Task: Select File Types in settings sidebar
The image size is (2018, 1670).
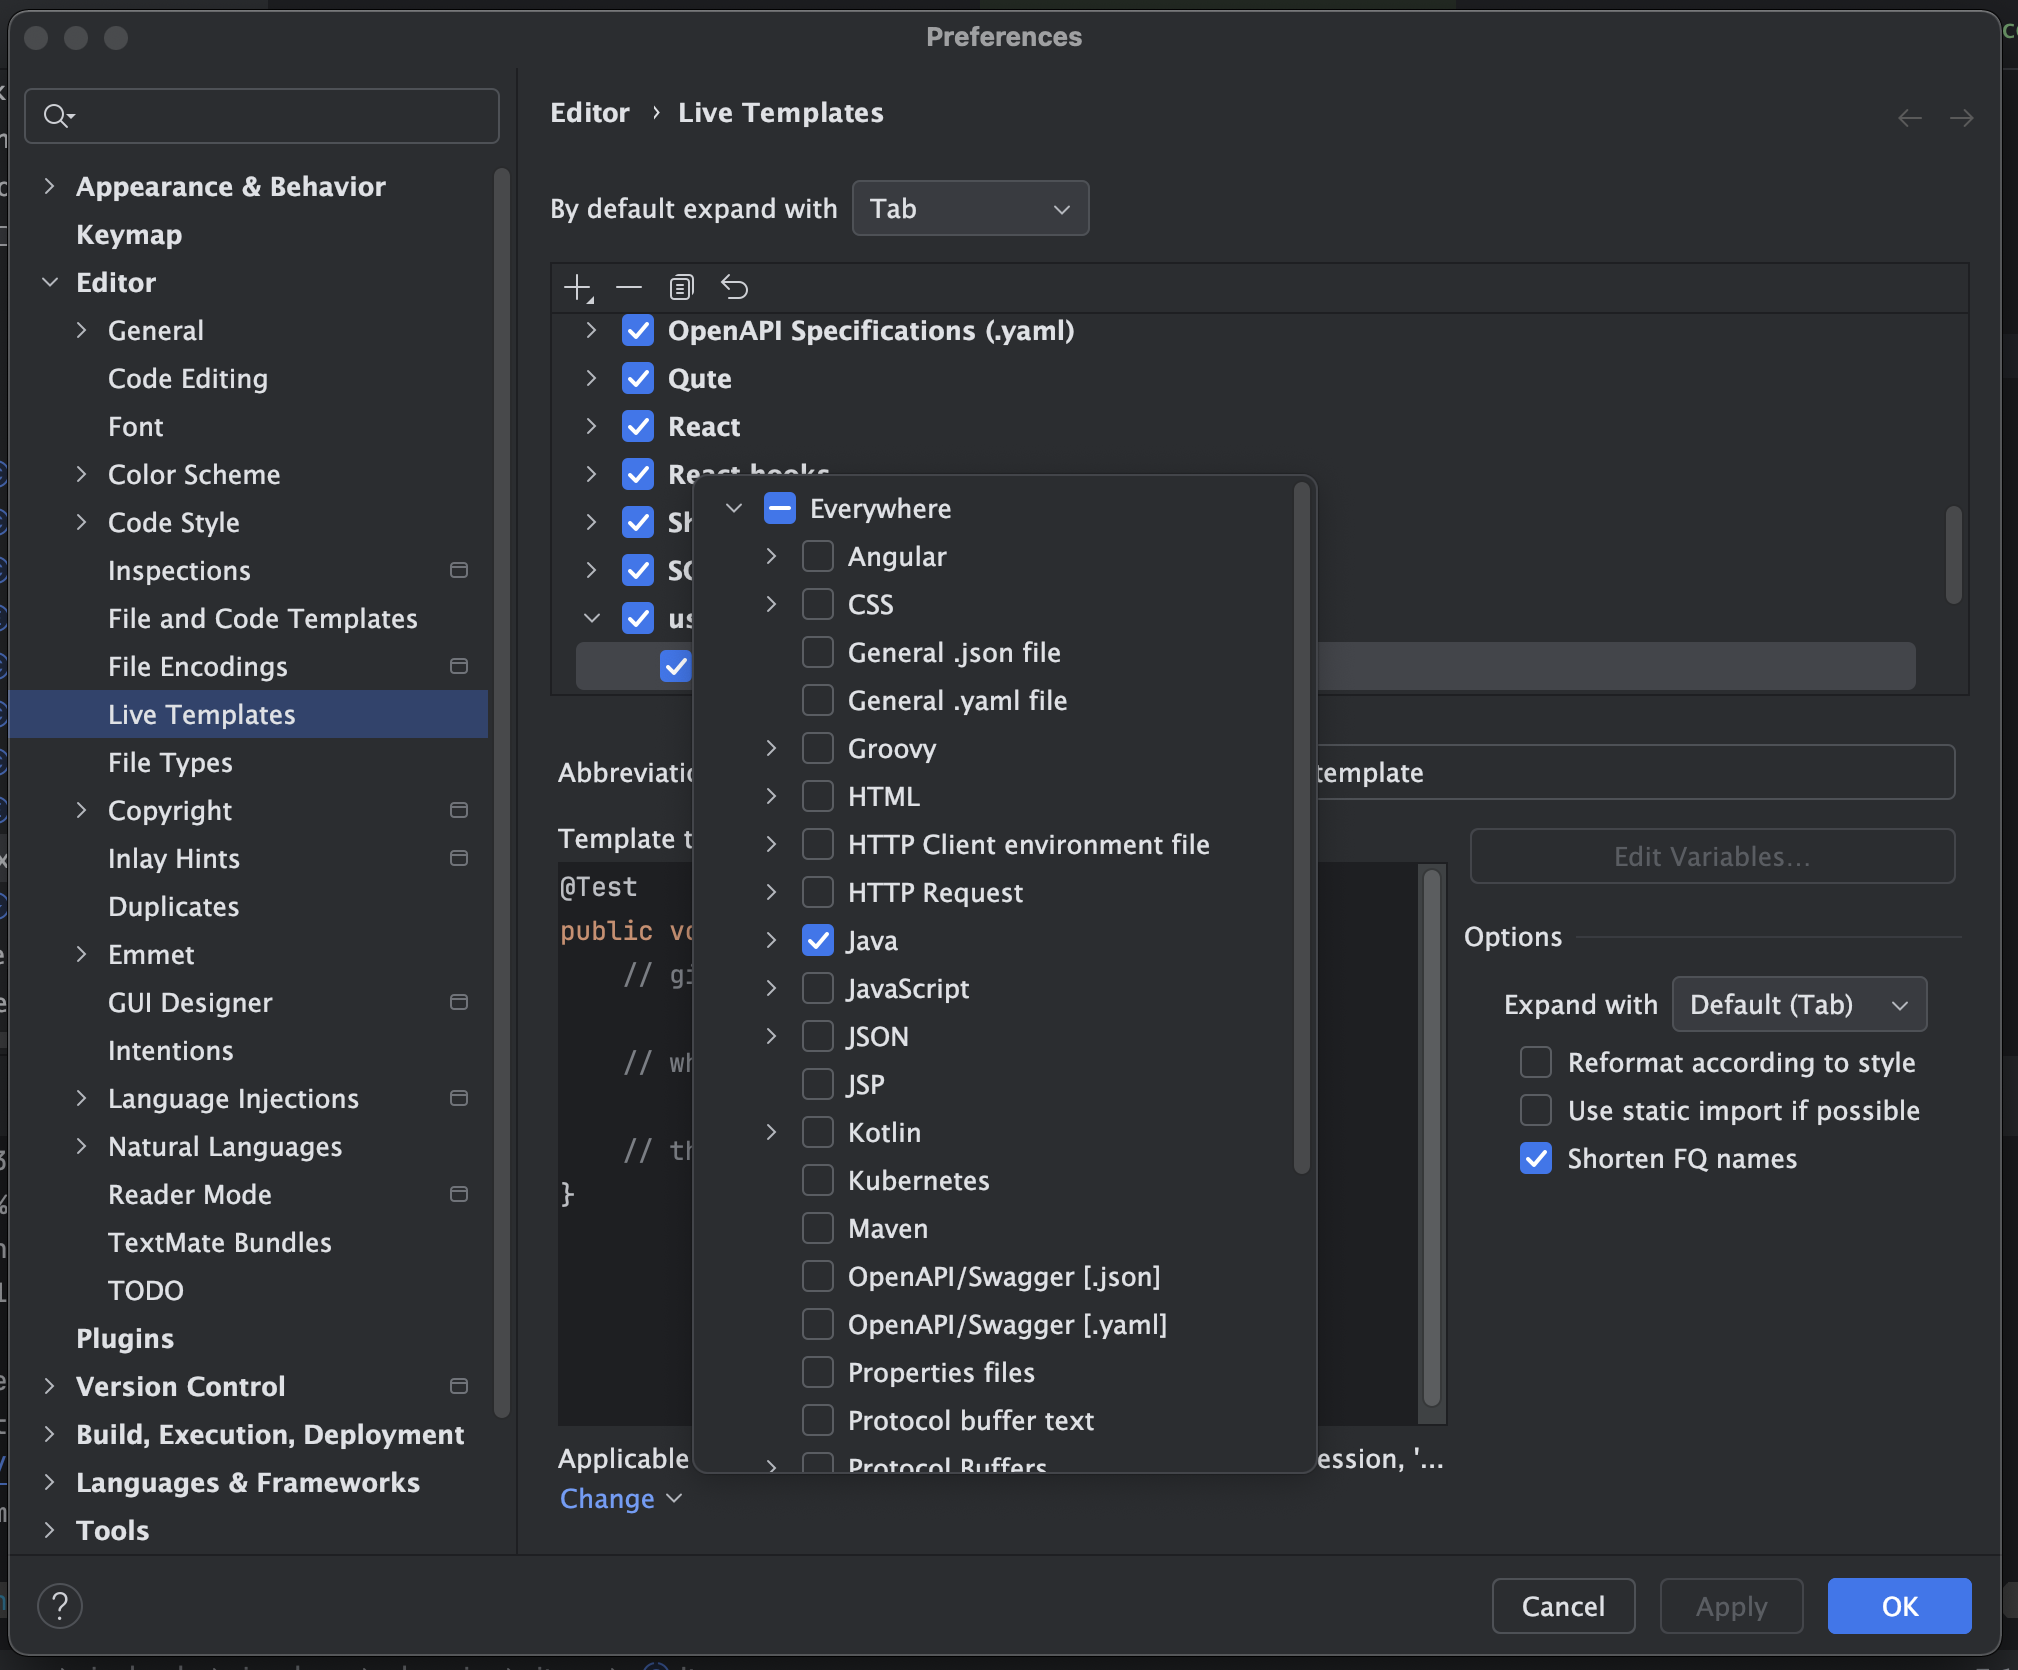Action: click(x=170, y=762)
